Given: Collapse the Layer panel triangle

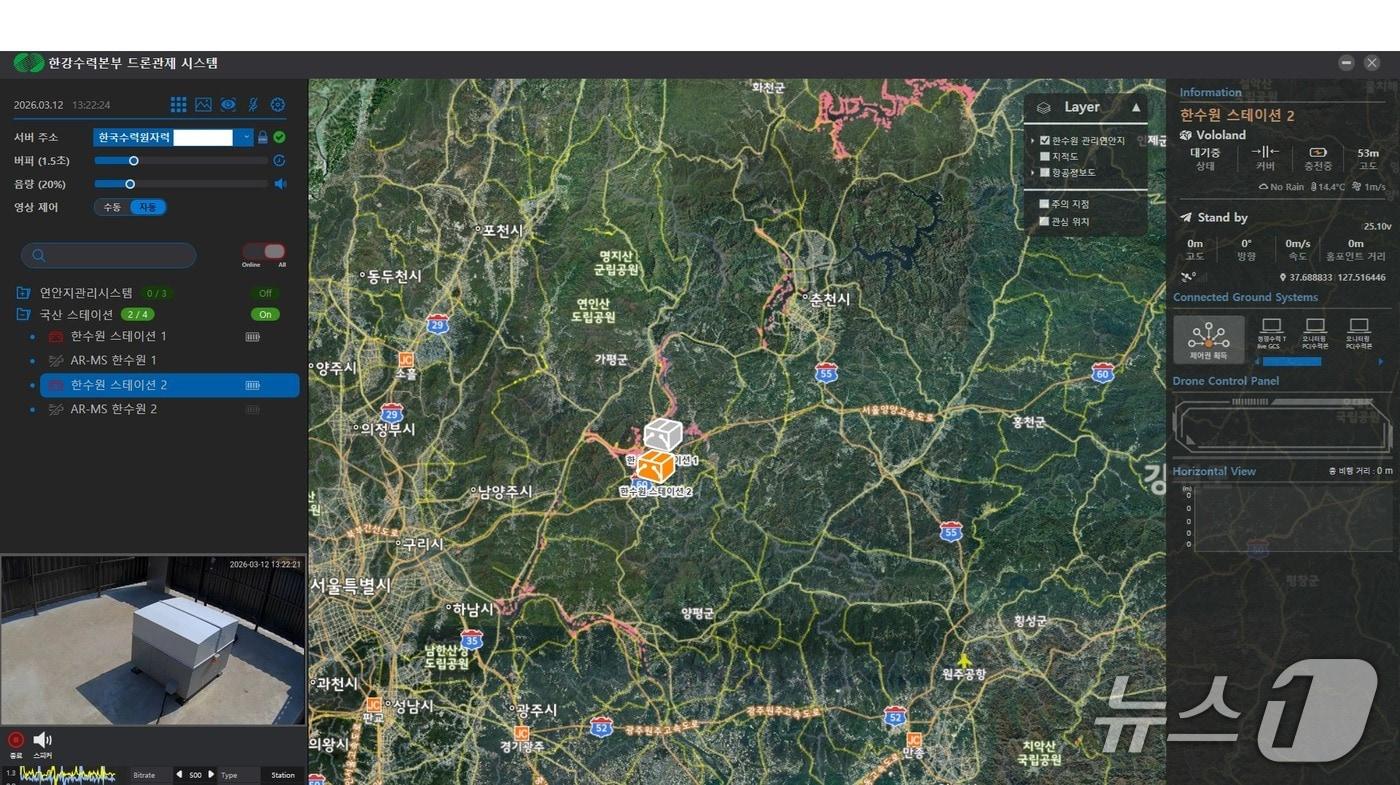Looking at the screenshot, I should click(x=1136, y=107).
